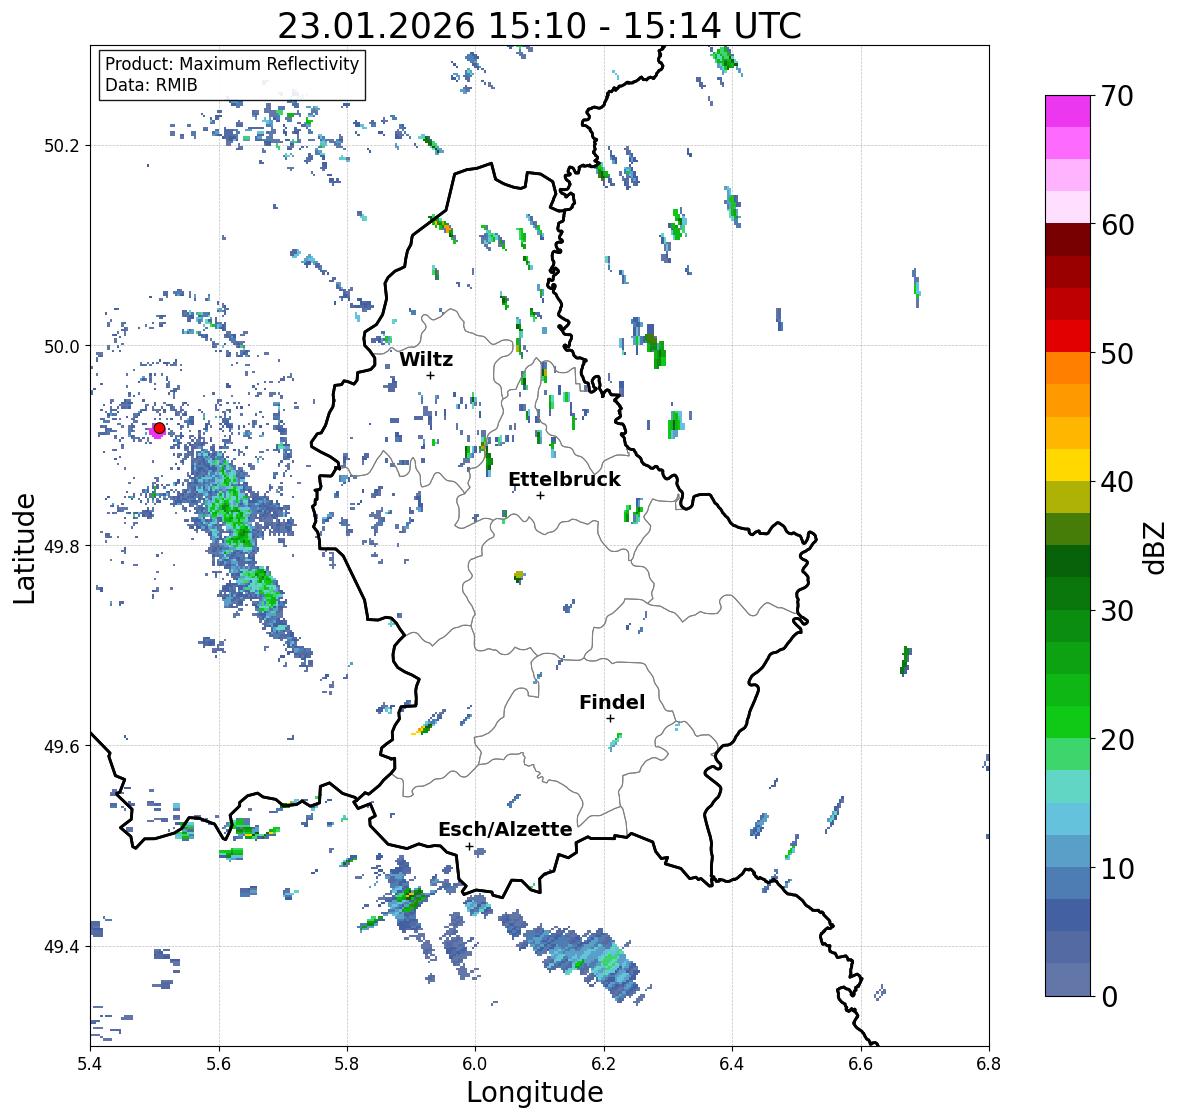This screenshot has height=1117, width=1179.
Task: Click the yellow colorbar segment at 40
Action: pyautogui.click(x=1068, y=465)
